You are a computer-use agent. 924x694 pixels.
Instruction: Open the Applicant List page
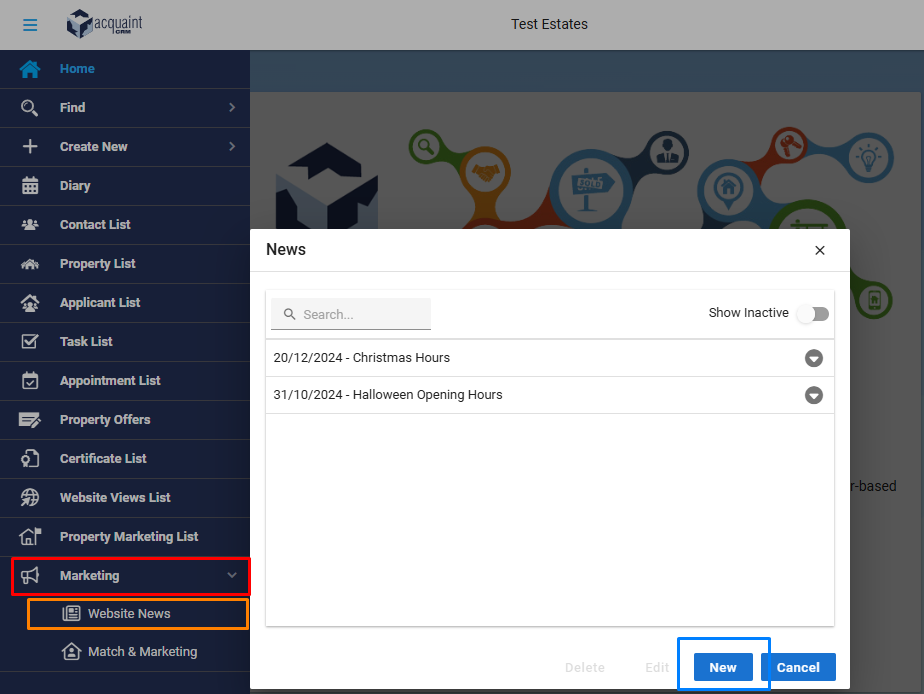125,303
